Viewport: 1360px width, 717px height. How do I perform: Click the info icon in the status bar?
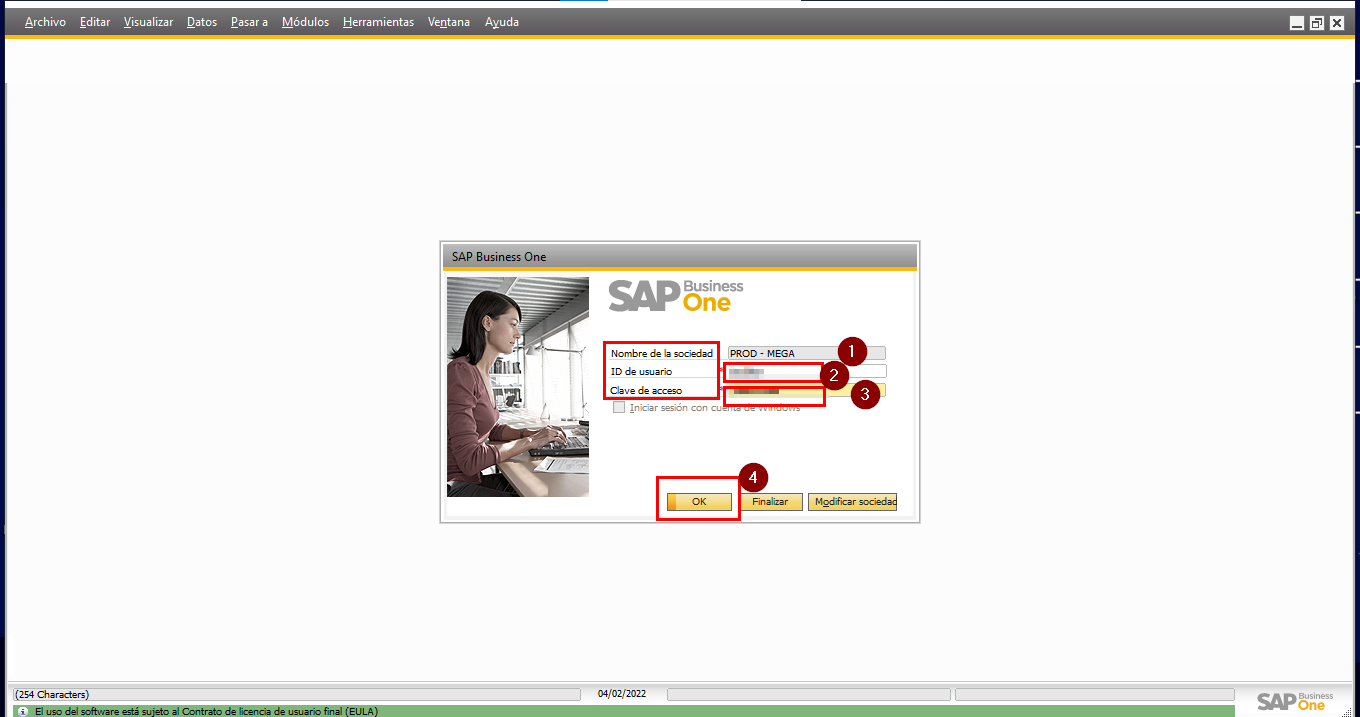pyautogui.click(x=23, y=711)
